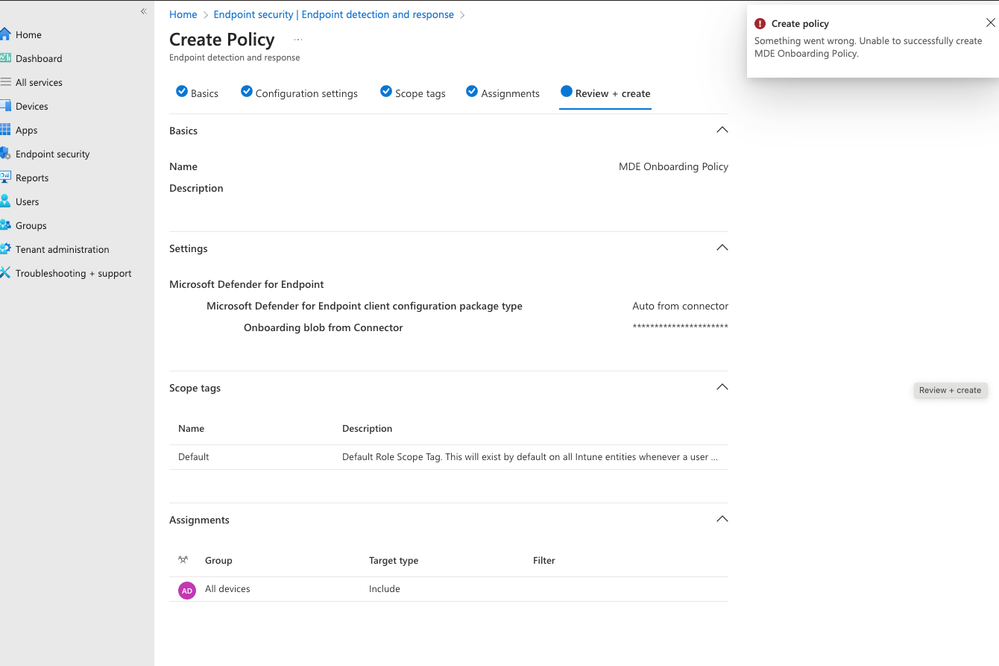
Task: Collapse the Settings section
Action: pos(722,248)
